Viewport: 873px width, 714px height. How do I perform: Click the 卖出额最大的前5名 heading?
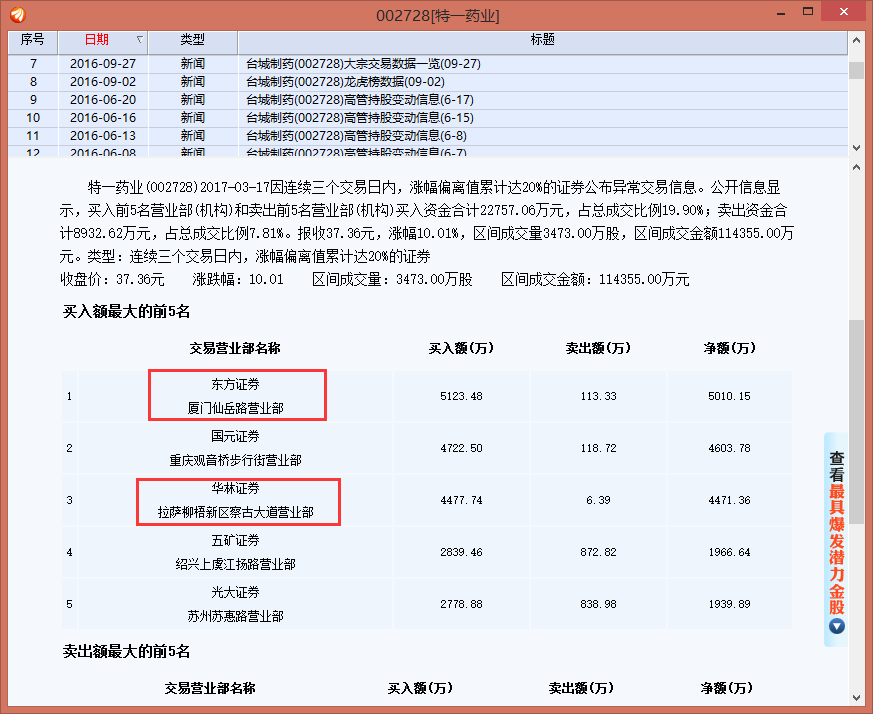click(x=126, y=651)
